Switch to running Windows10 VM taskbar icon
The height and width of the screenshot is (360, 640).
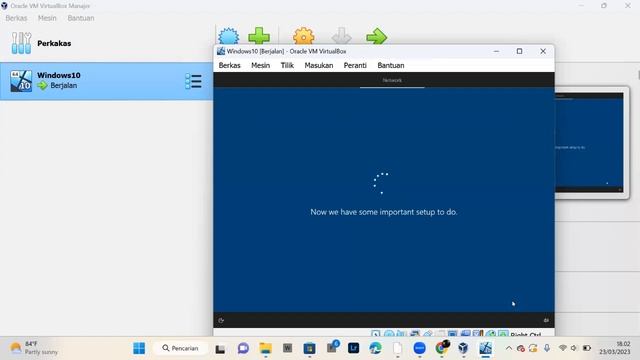pos(485,348)
